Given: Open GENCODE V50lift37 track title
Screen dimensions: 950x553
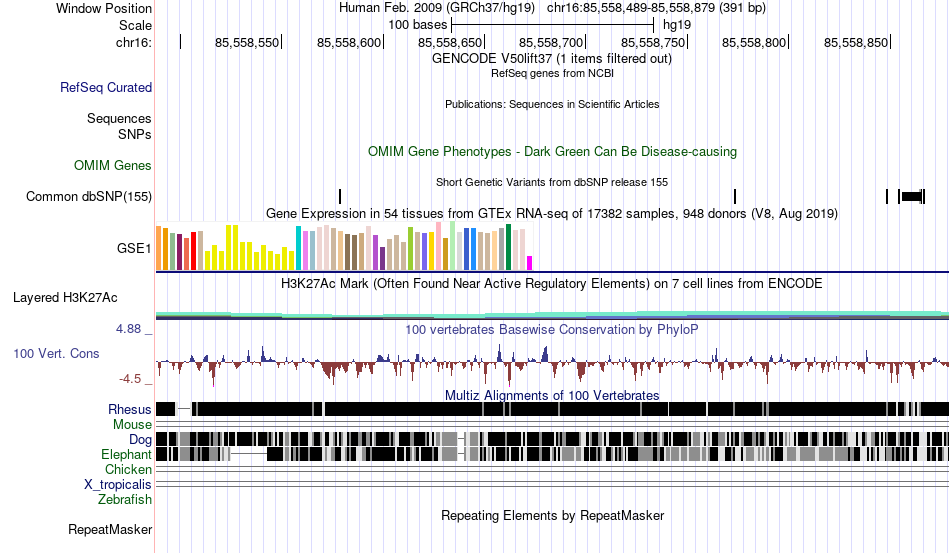Looking at the screenshot, I should tap(552, 59).
